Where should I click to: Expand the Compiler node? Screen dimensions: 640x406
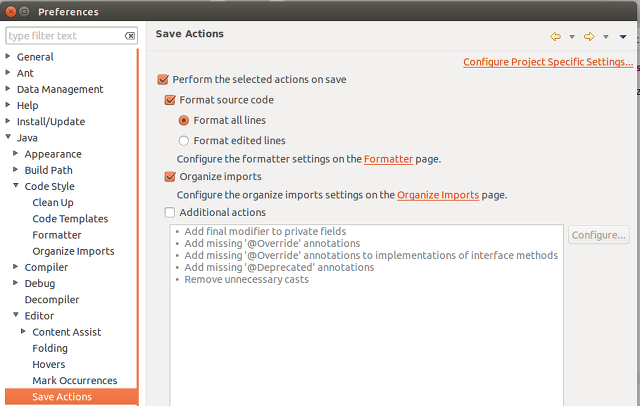tap(16, 266)
